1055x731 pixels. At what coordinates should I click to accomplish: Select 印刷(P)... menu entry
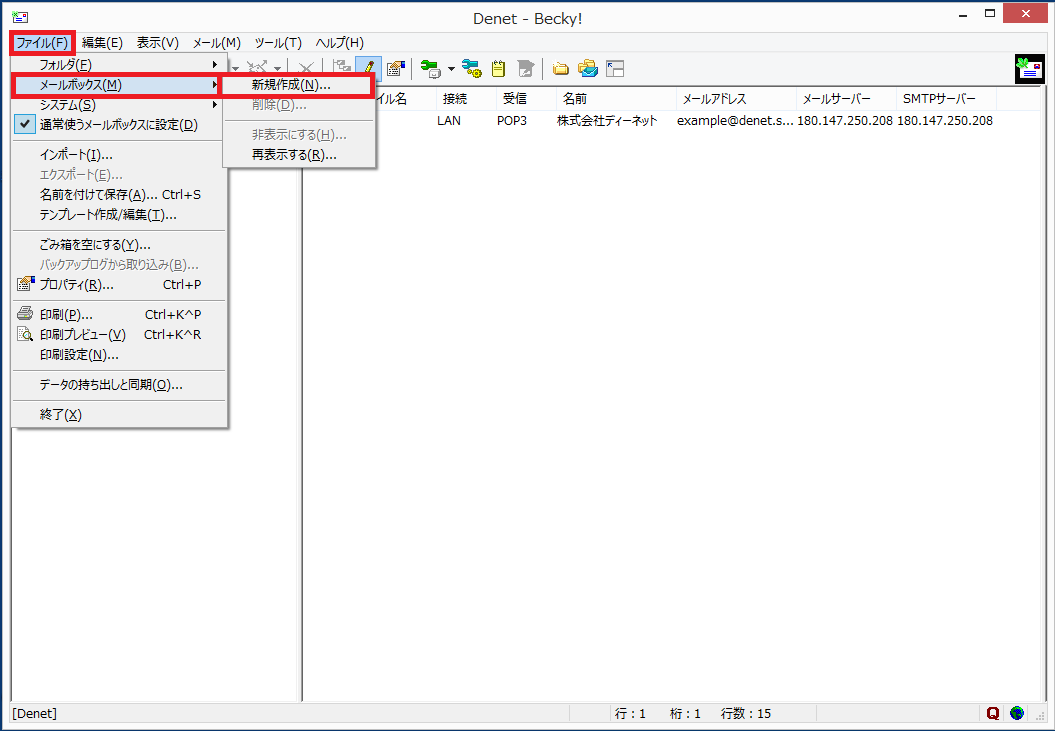[x=119, y=314]
